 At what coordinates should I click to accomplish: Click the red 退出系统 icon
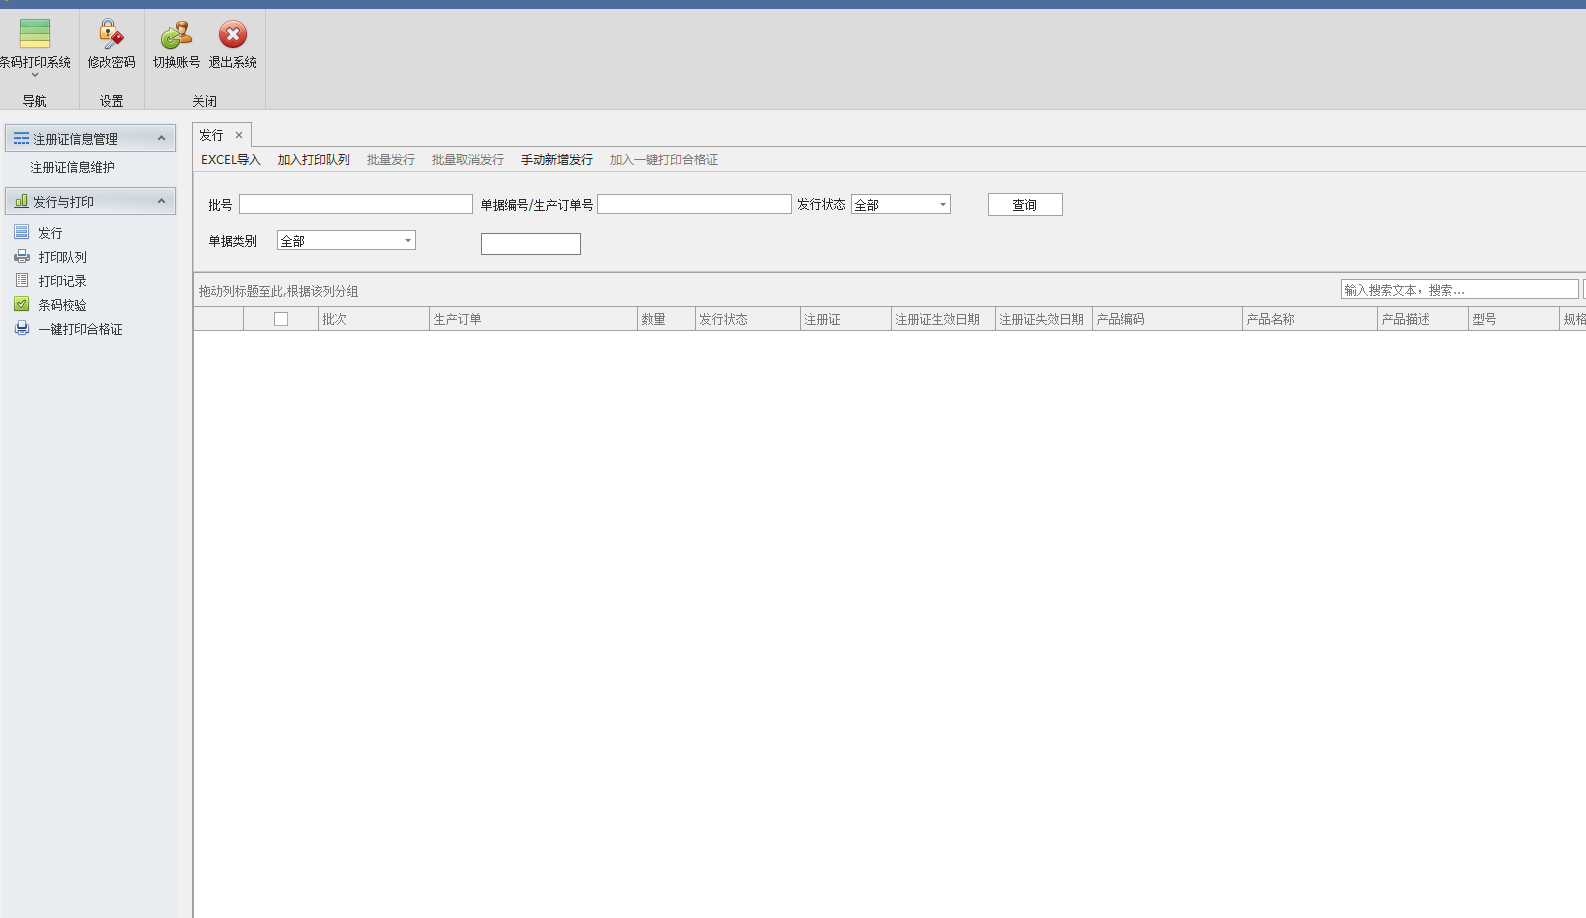pos(233,35)
